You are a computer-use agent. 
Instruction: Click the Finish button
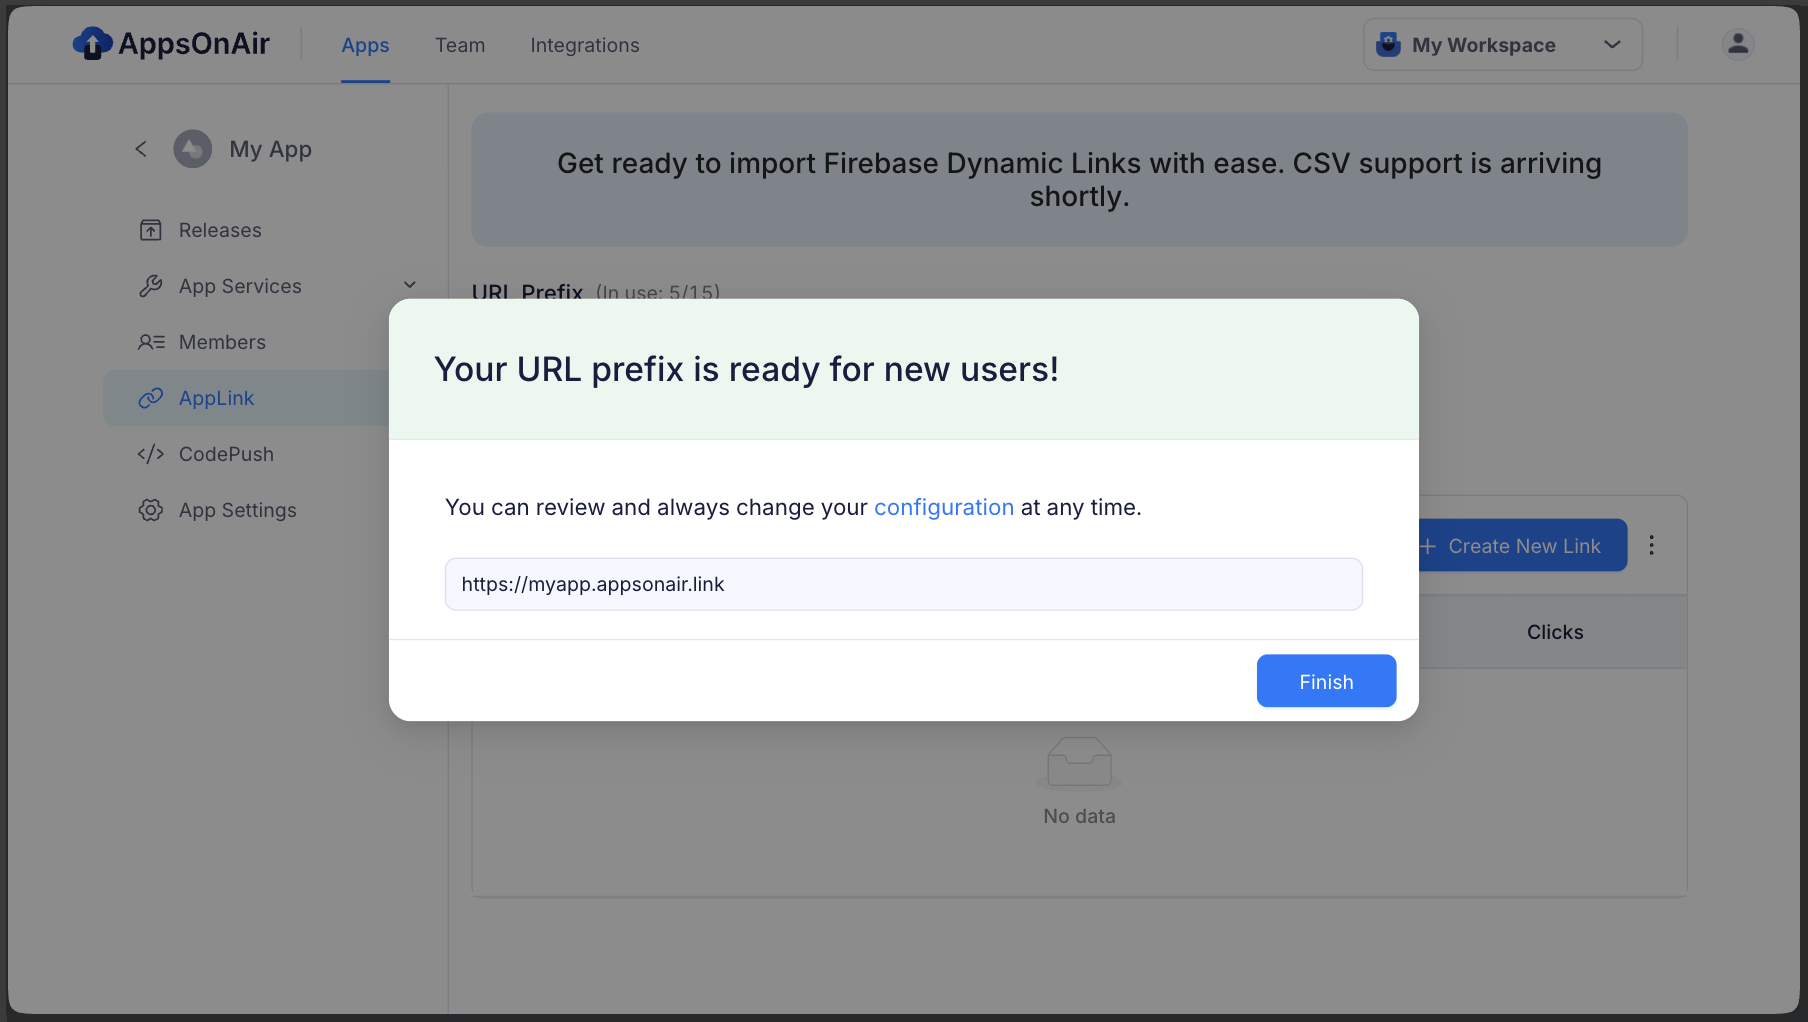tap(1326, 681)
